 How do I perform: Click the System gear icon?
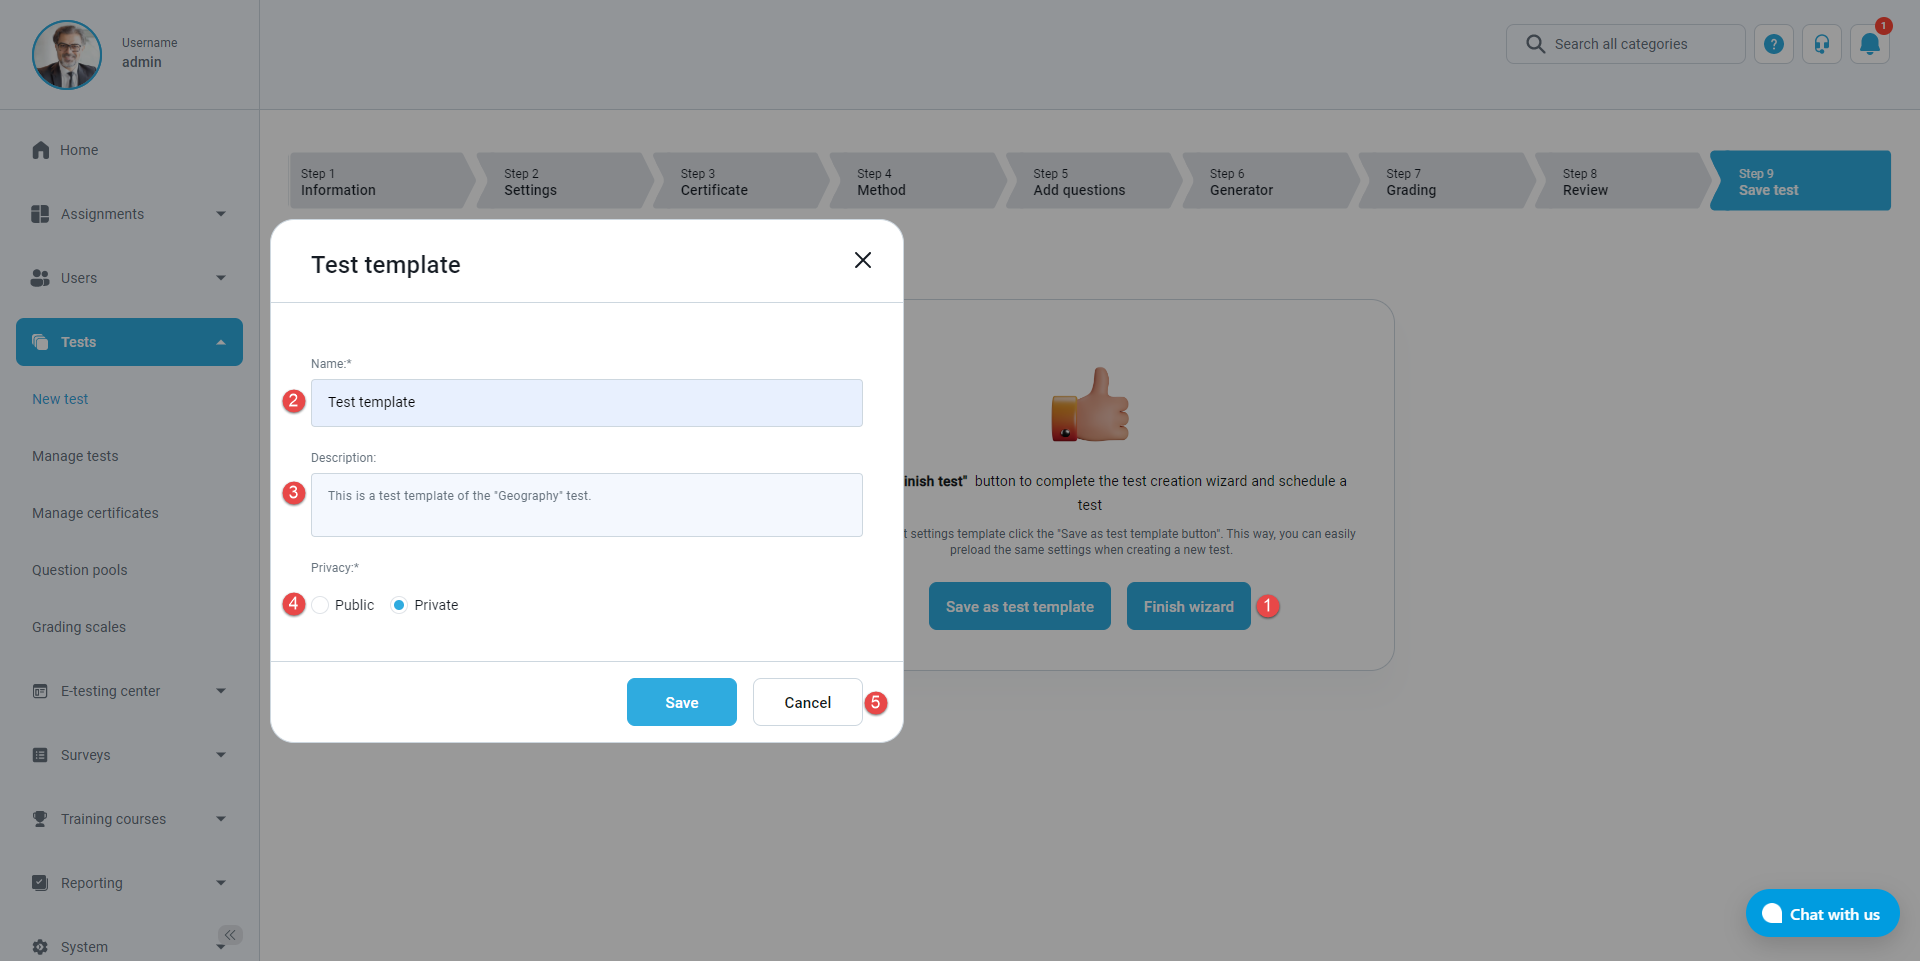40,947
